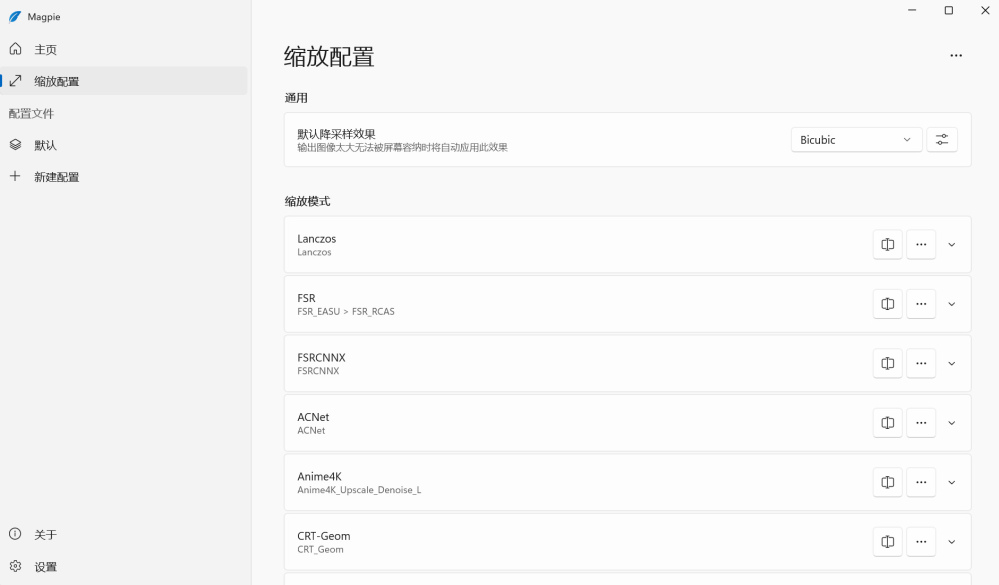The width and height of the screenshot is (999, 585).
Task: Maximize the Magpie window
Action: [948, 10]
